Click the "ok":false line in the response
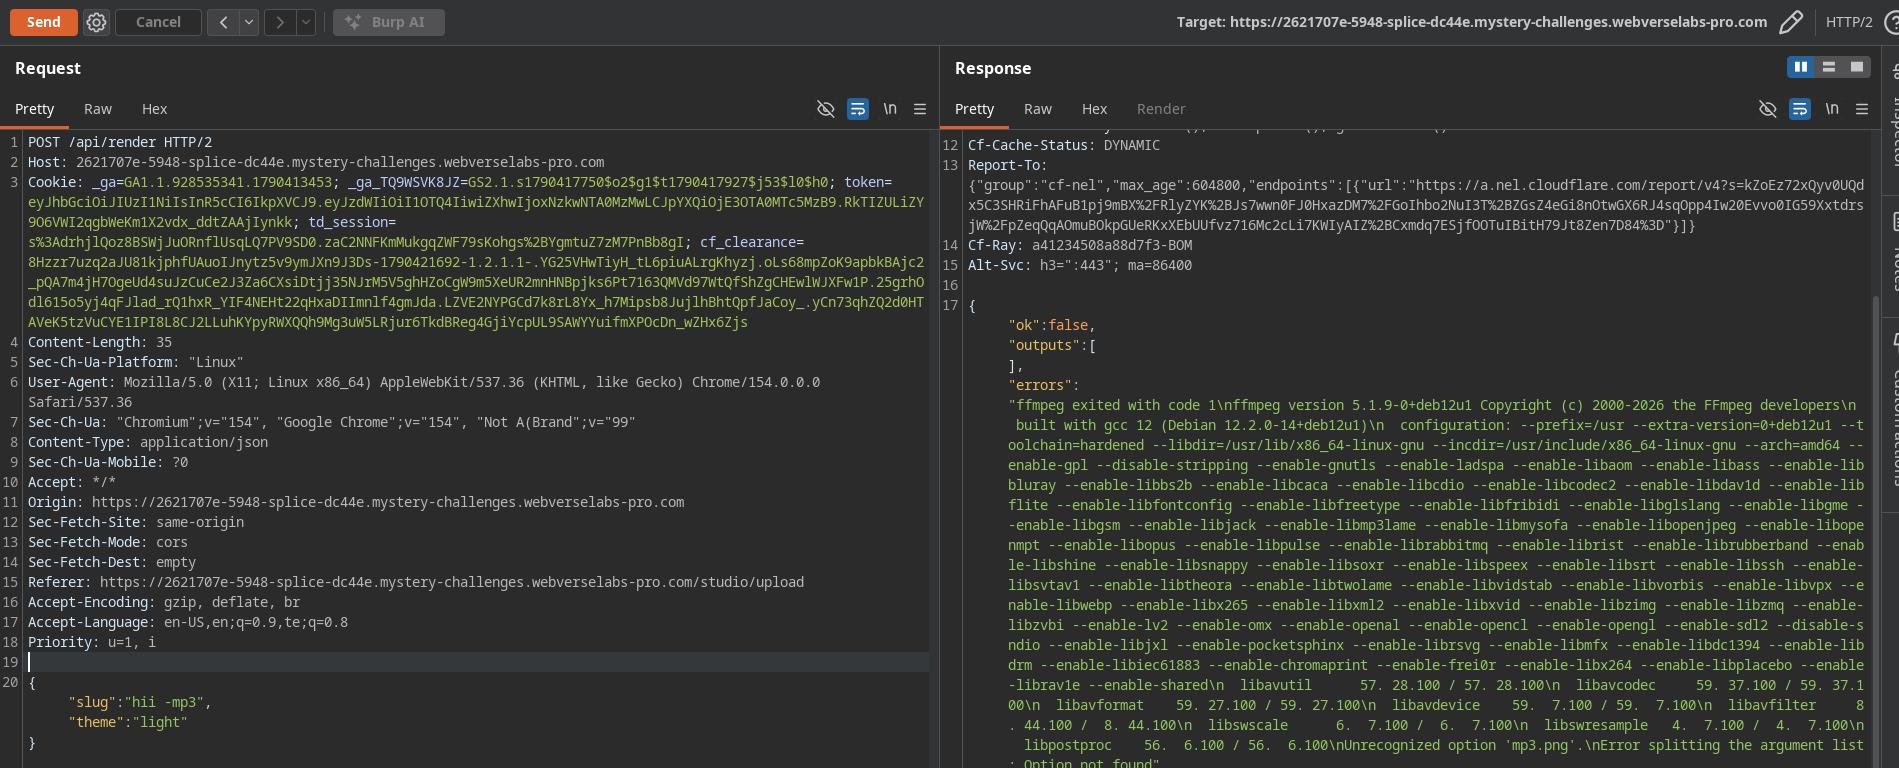The height and width of the screenshot is (768, 1899). coord(1052,325)
